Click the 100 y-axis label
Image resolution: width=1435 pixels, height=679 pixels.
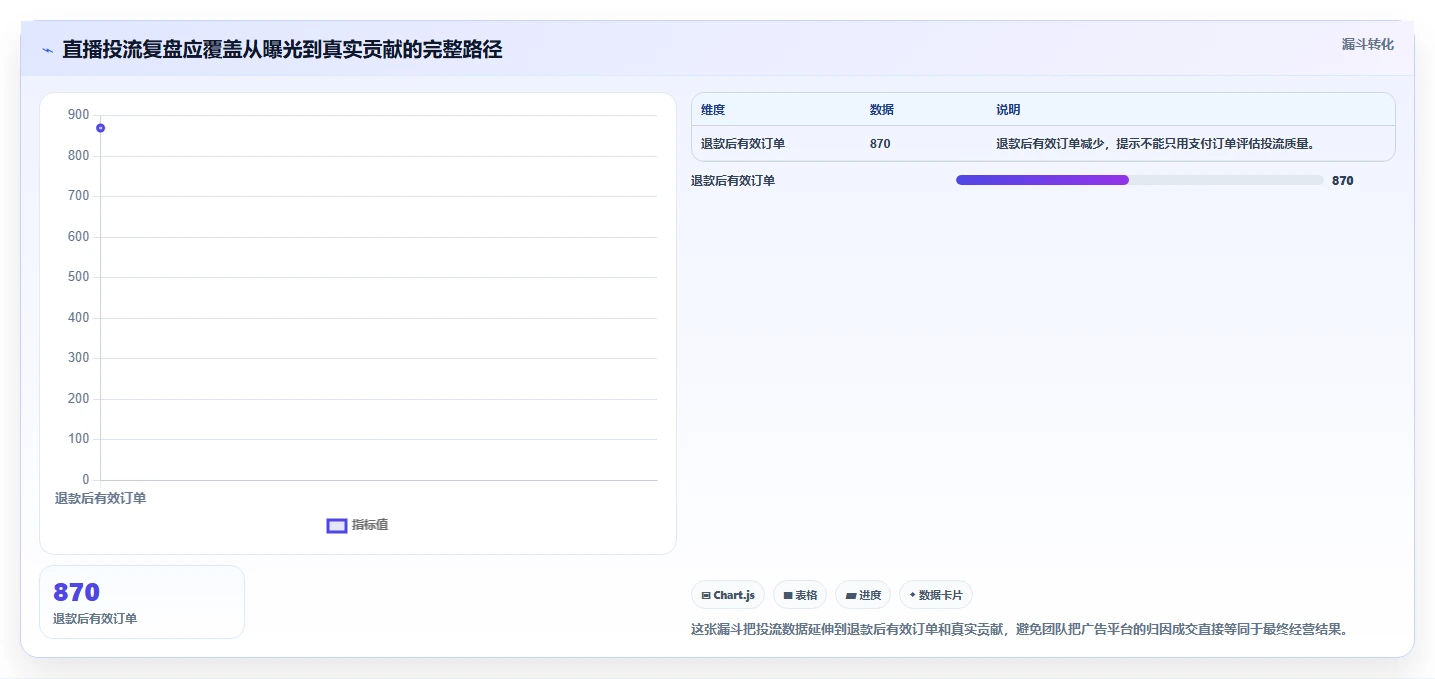(x=79, y=439)
